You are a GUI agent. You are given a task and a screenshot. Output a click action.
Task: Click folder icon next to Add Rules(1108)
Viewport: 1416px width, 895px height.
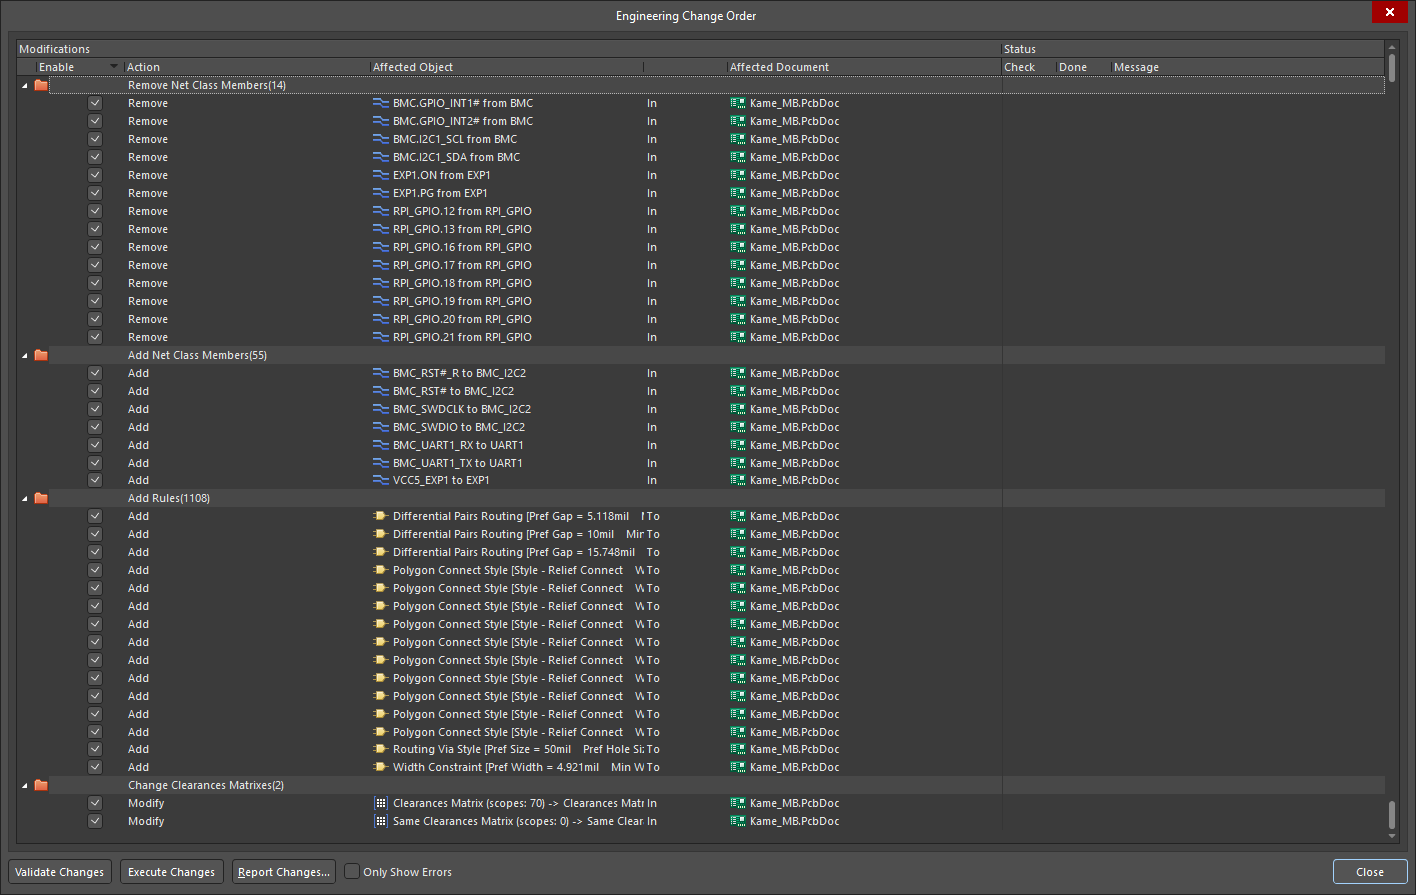pos(41,498)
